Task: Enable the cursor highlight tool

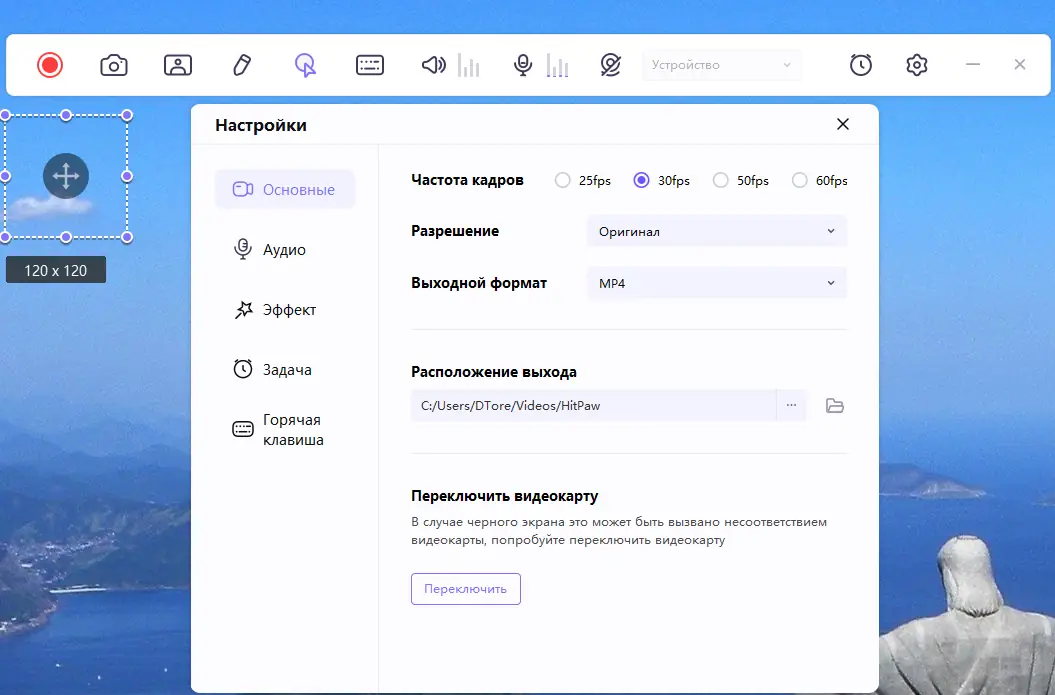Action: coord(305,64)
